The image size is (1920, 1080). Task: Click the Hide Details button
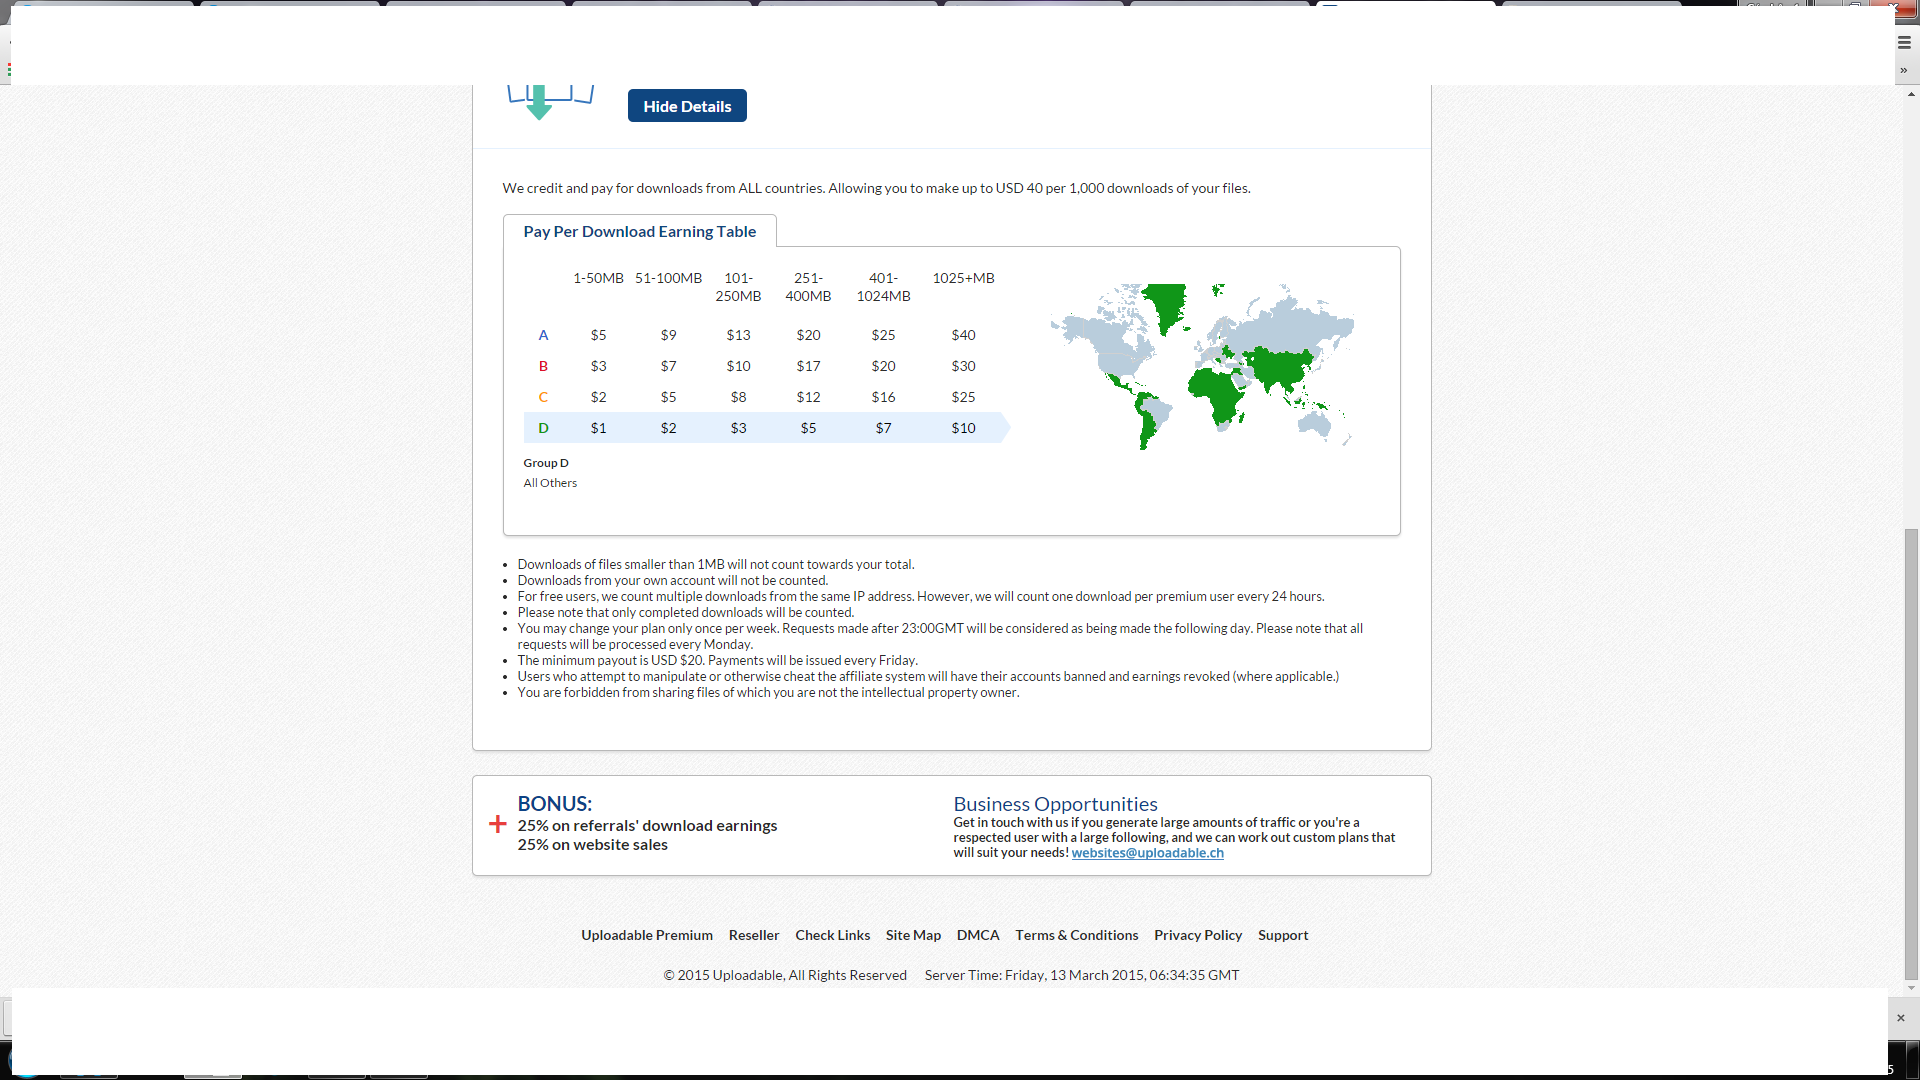[687, 106]
